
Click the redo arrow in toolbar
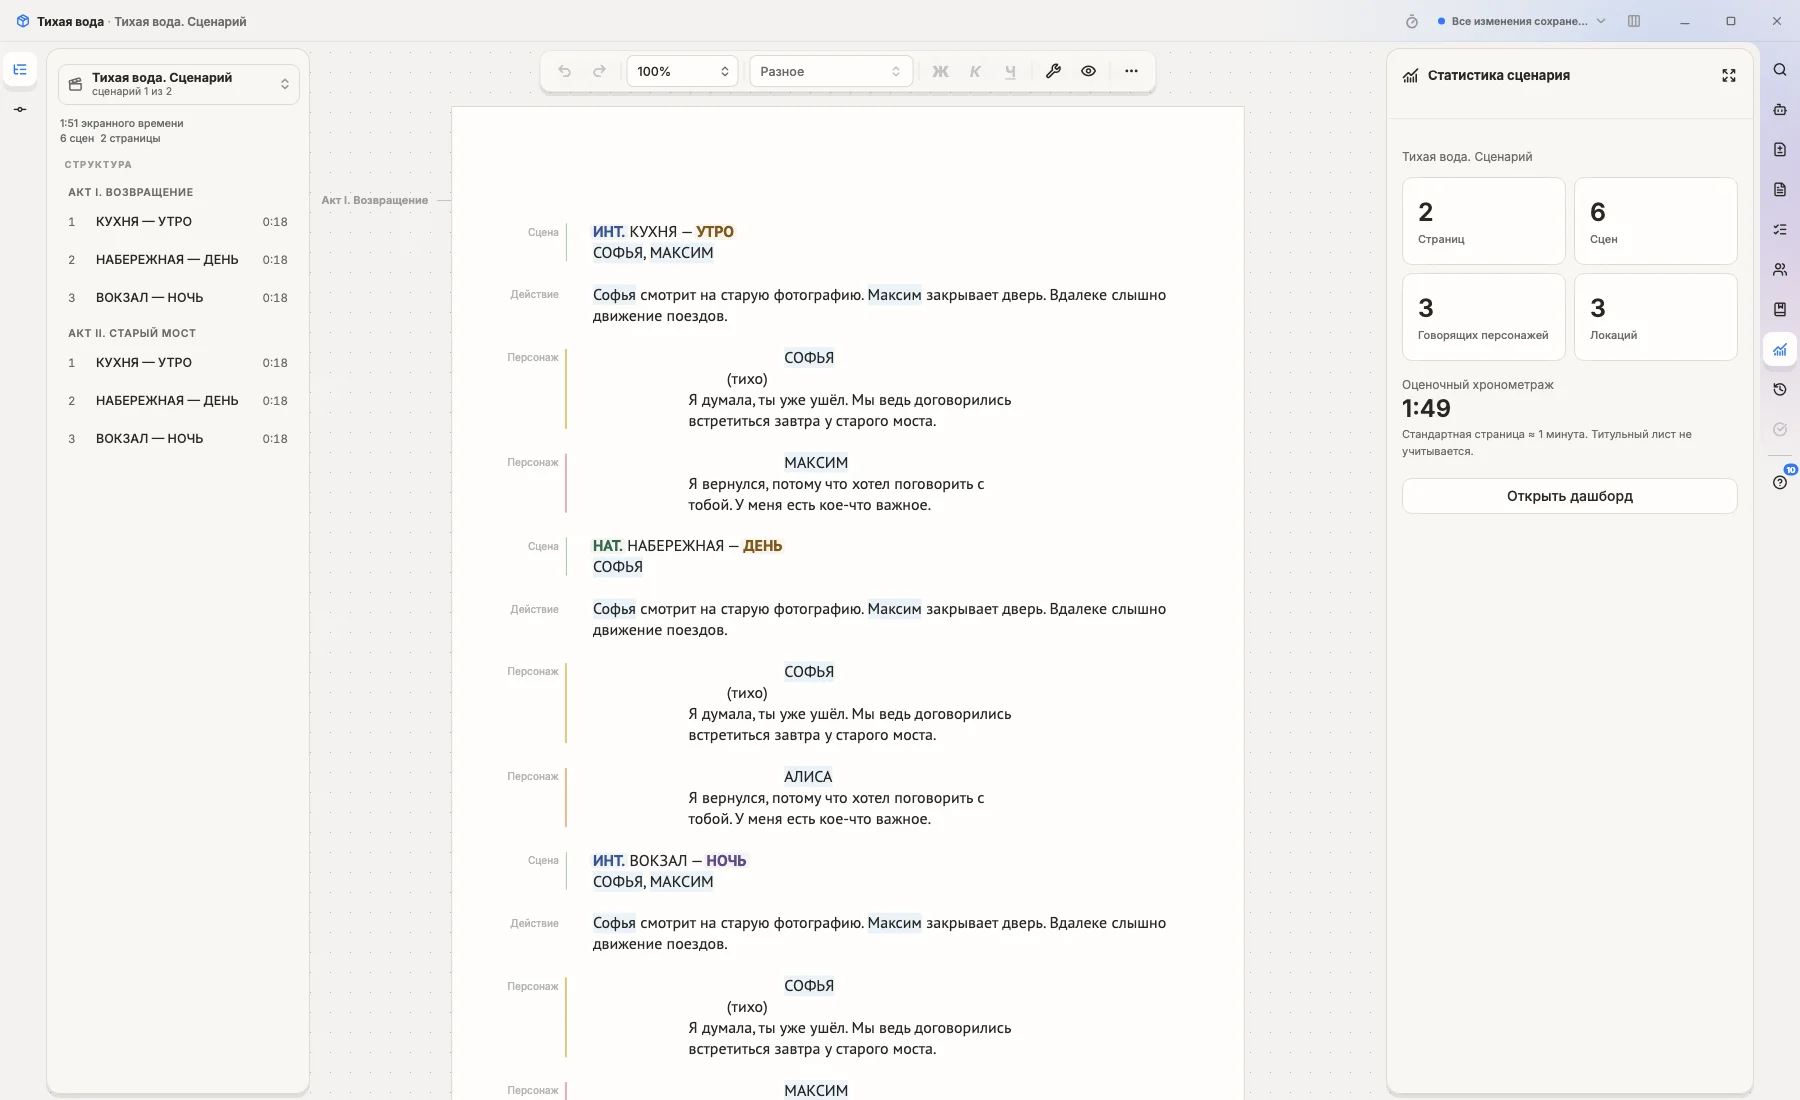(x=600, y=71)
